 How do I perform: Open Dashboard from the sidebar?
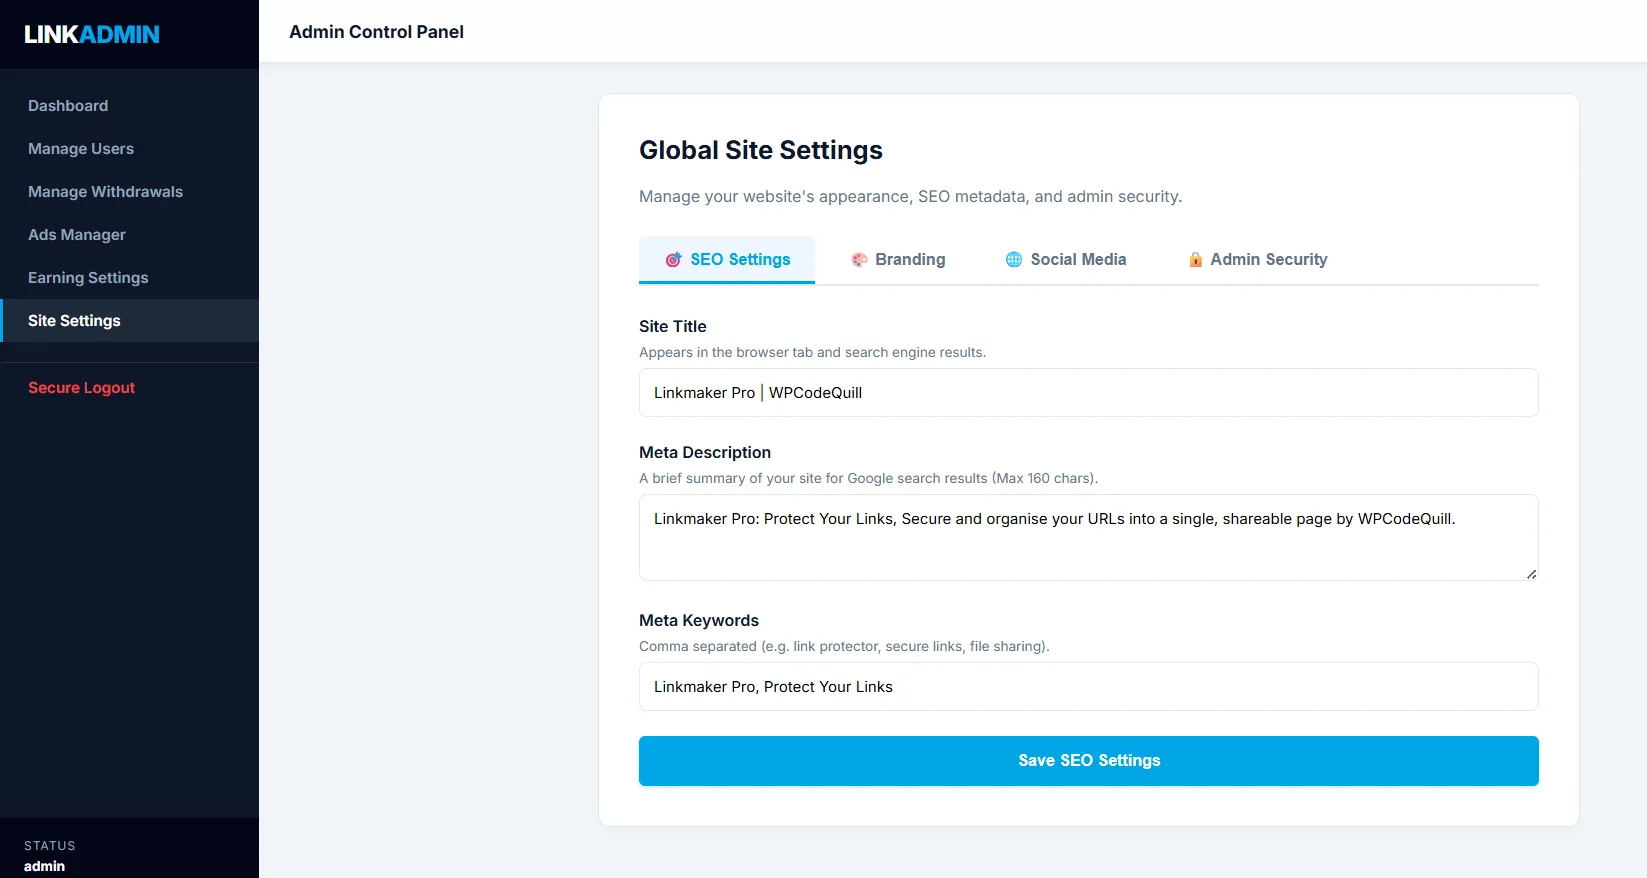(x=68, y=106)
